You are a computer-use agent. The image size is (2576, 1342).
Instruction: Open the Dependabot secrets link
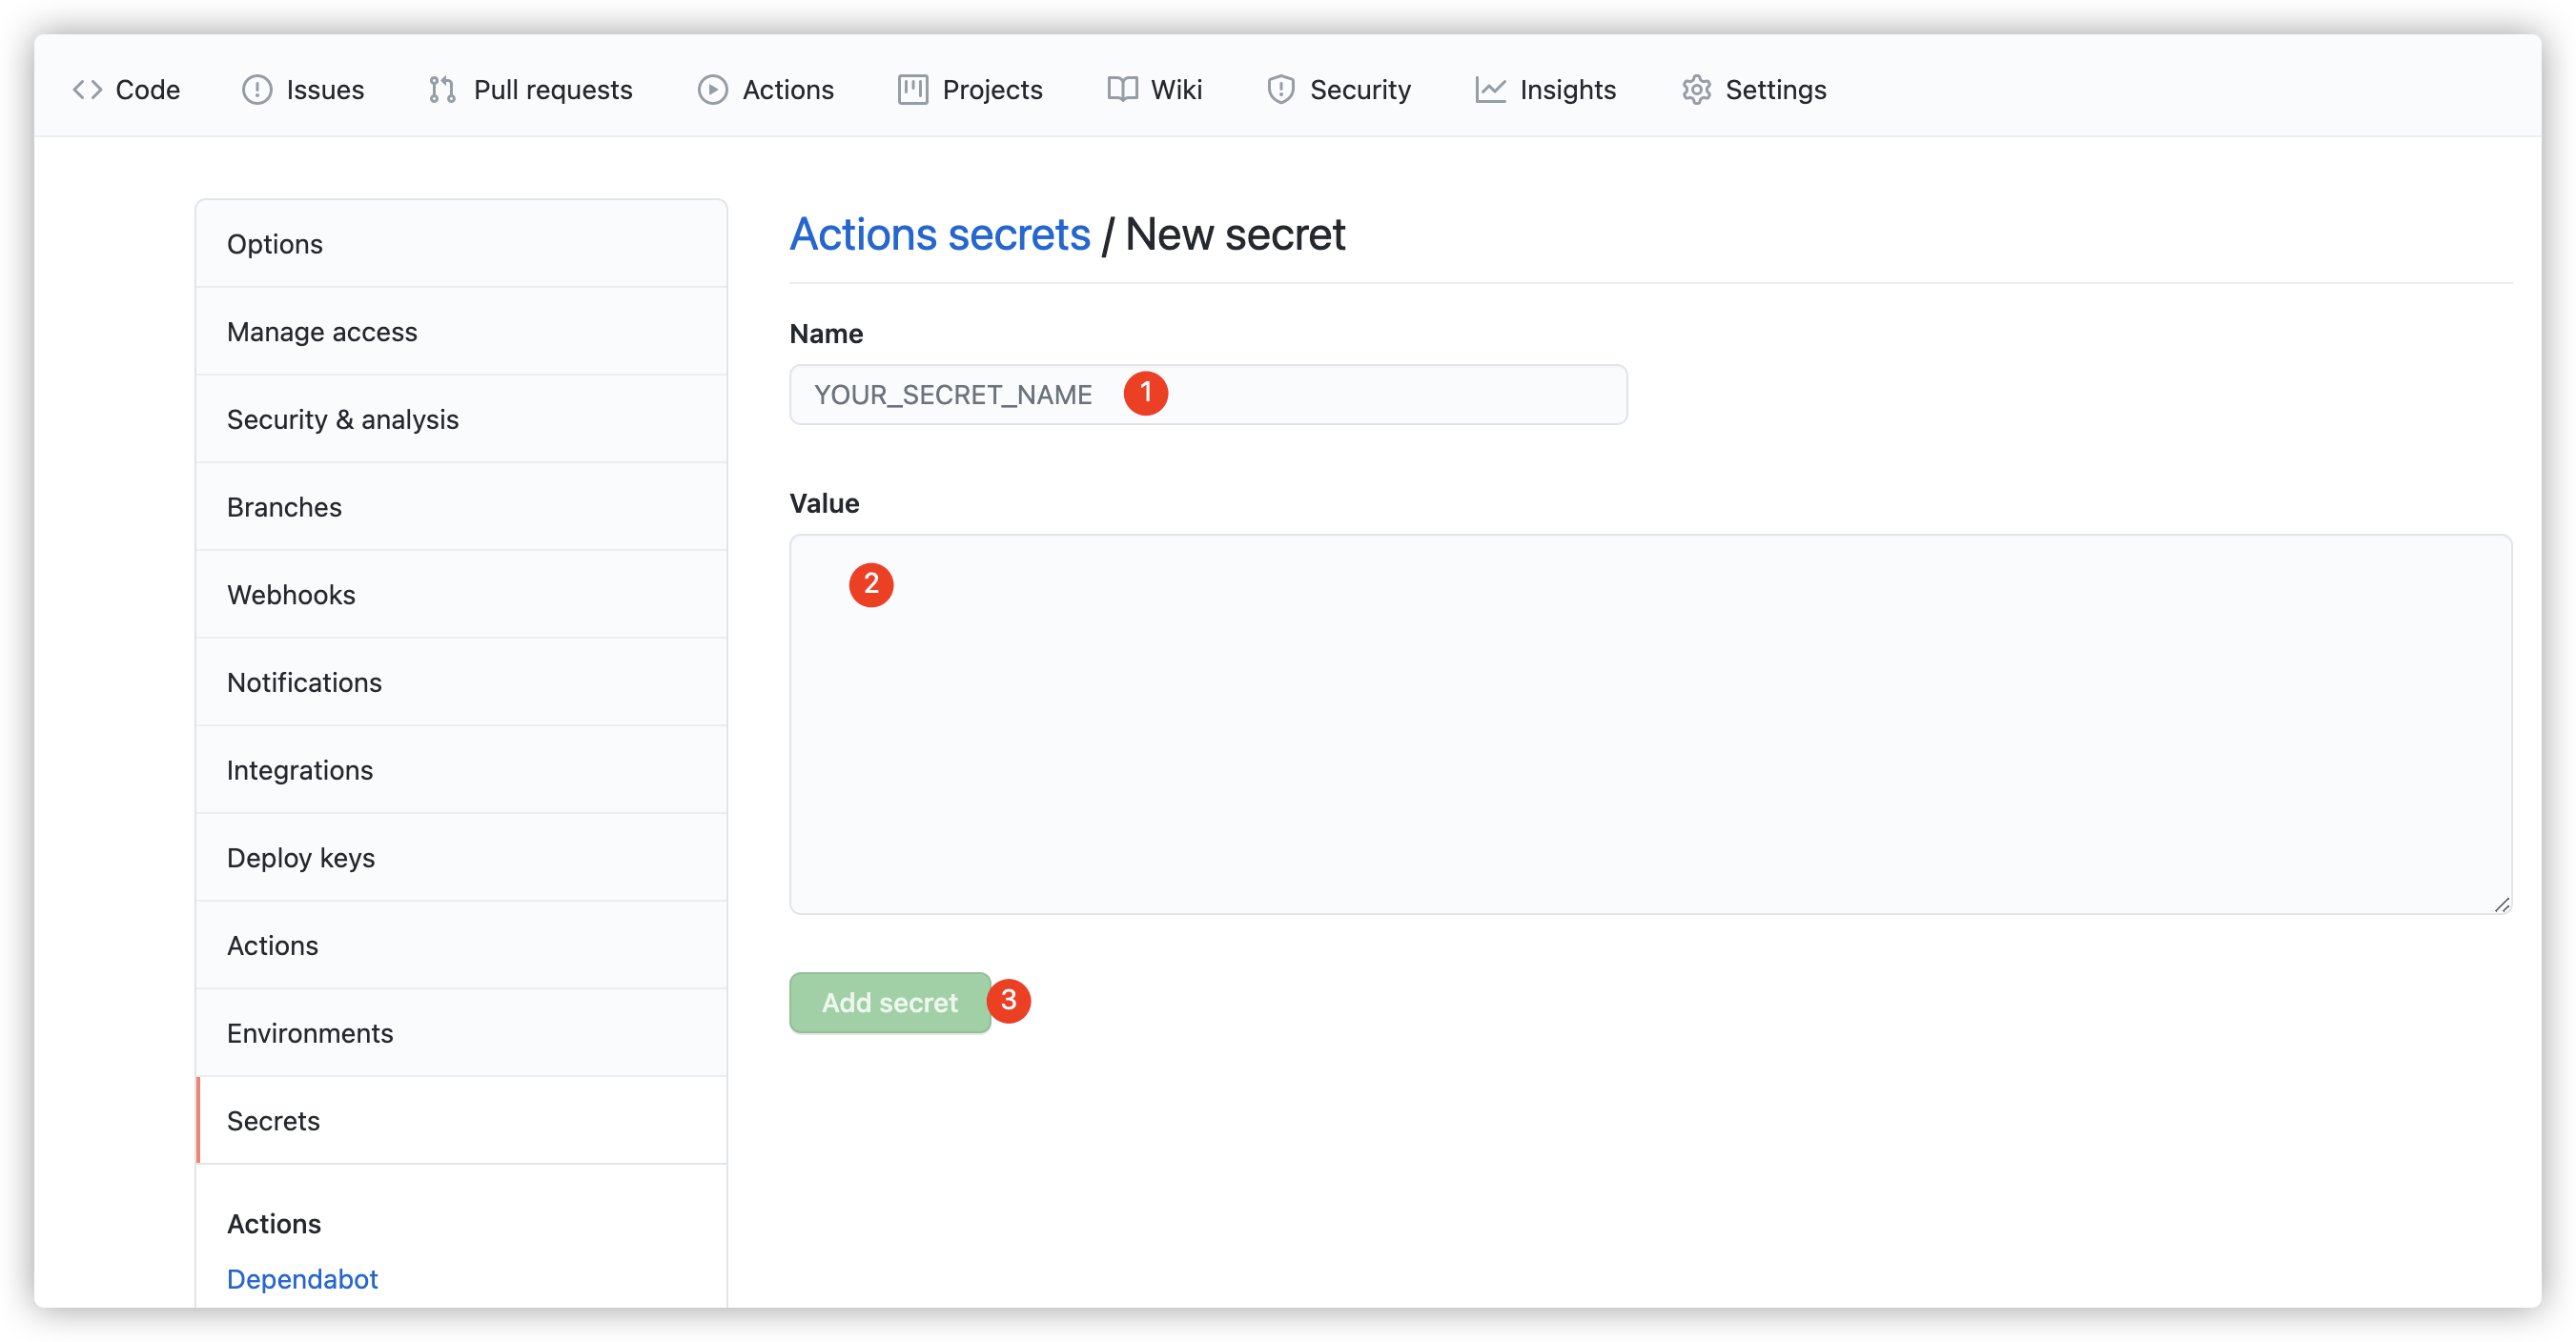(302, 1279)
